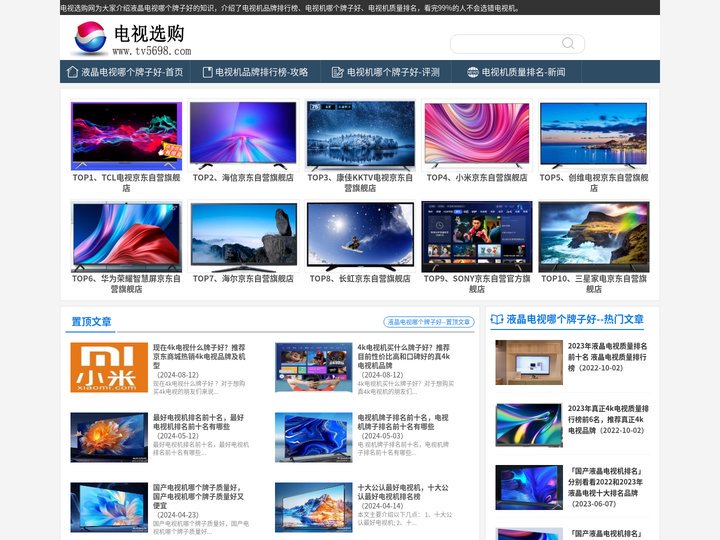Click the site logo globe icon
Viewport: 720px width, 540px height.
[90, 38]
